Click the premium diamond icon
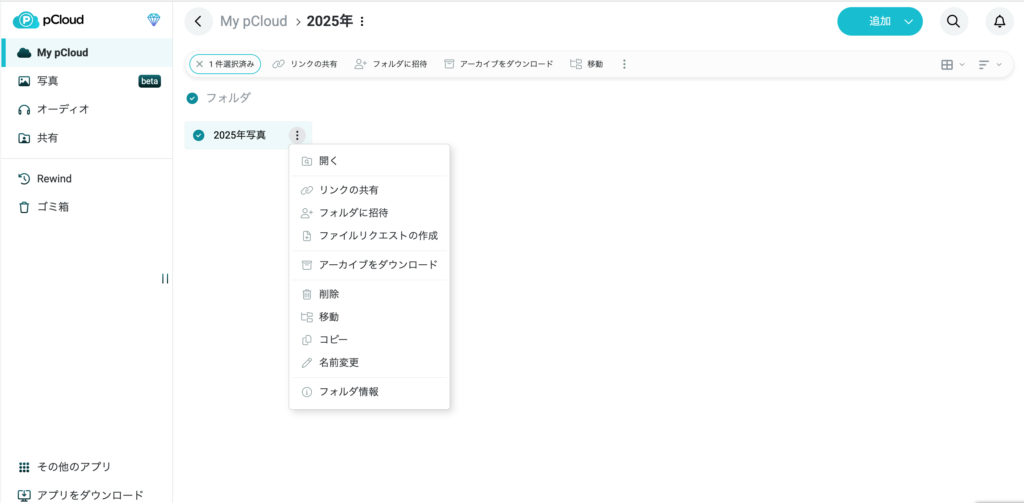The image size is (1024, 503). [x=153, y=20]
